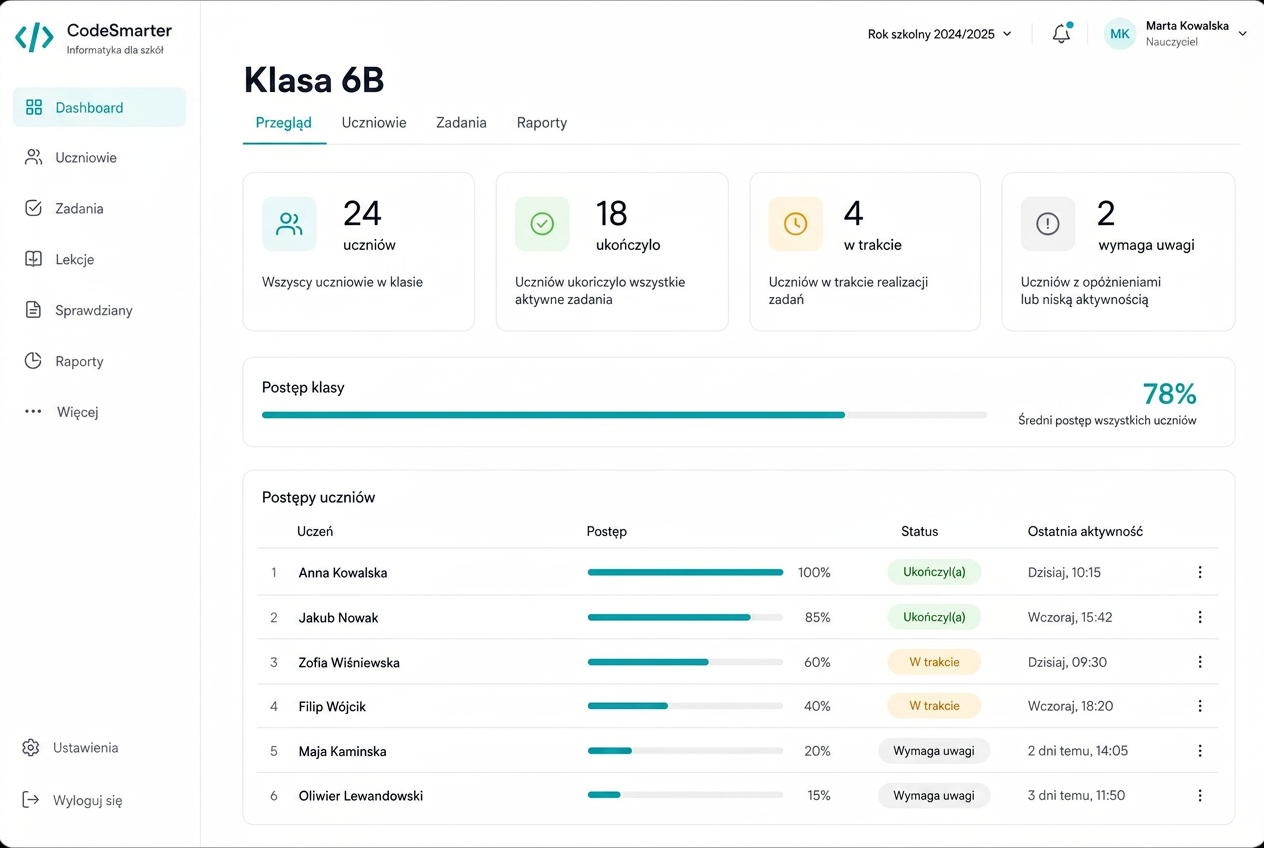Open the Marta Kowalska account menu chevron
Viewport: 1264px width, 848px height.
tap(1243, 34)
